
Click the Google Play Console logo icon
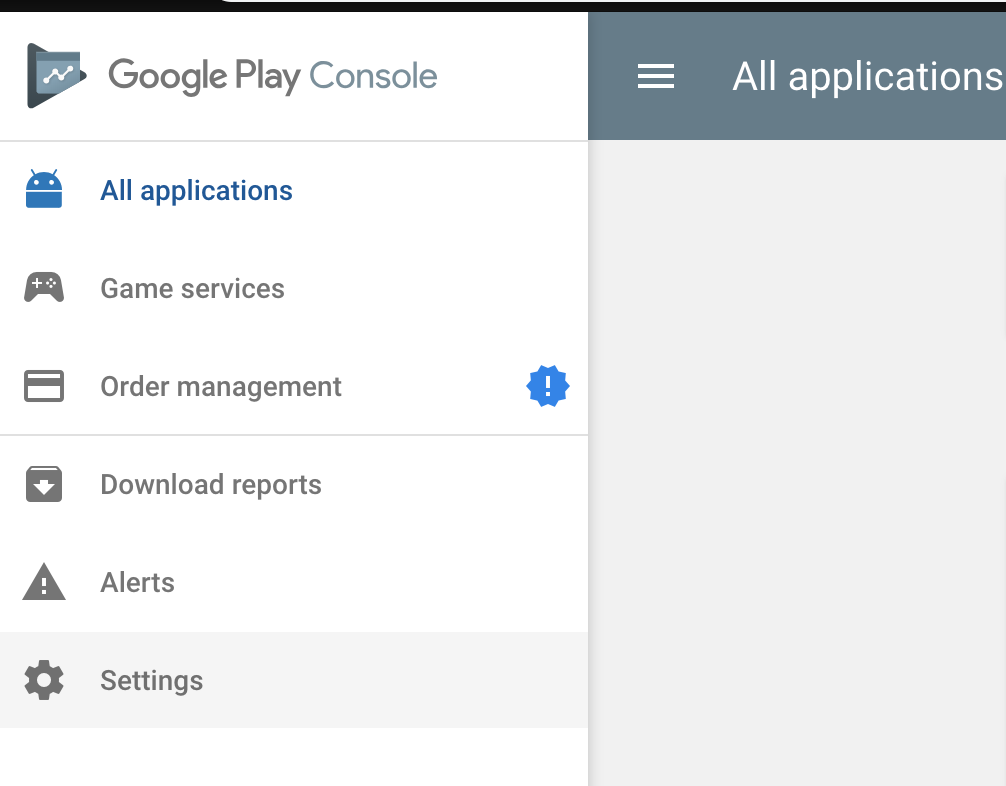tap(56, 76)
